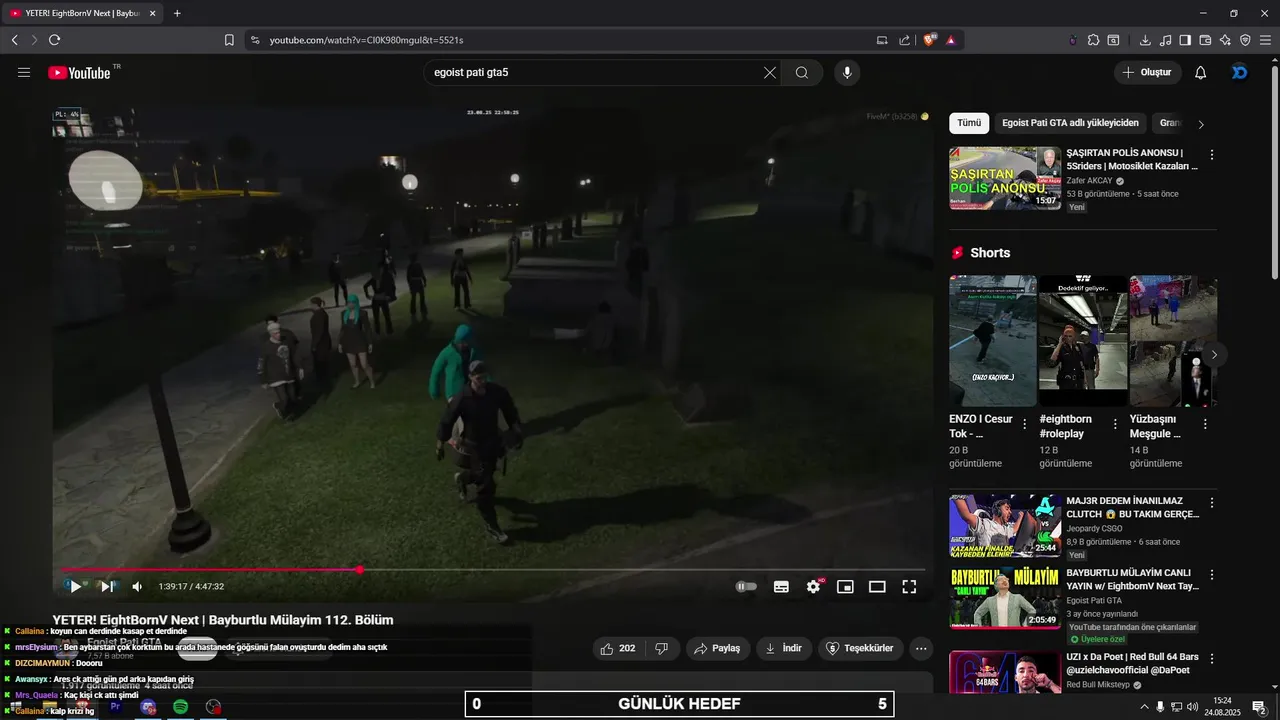Toggle the autoplay switch in the player
This screenshot has width=1280, height=720.
point(746,587)
